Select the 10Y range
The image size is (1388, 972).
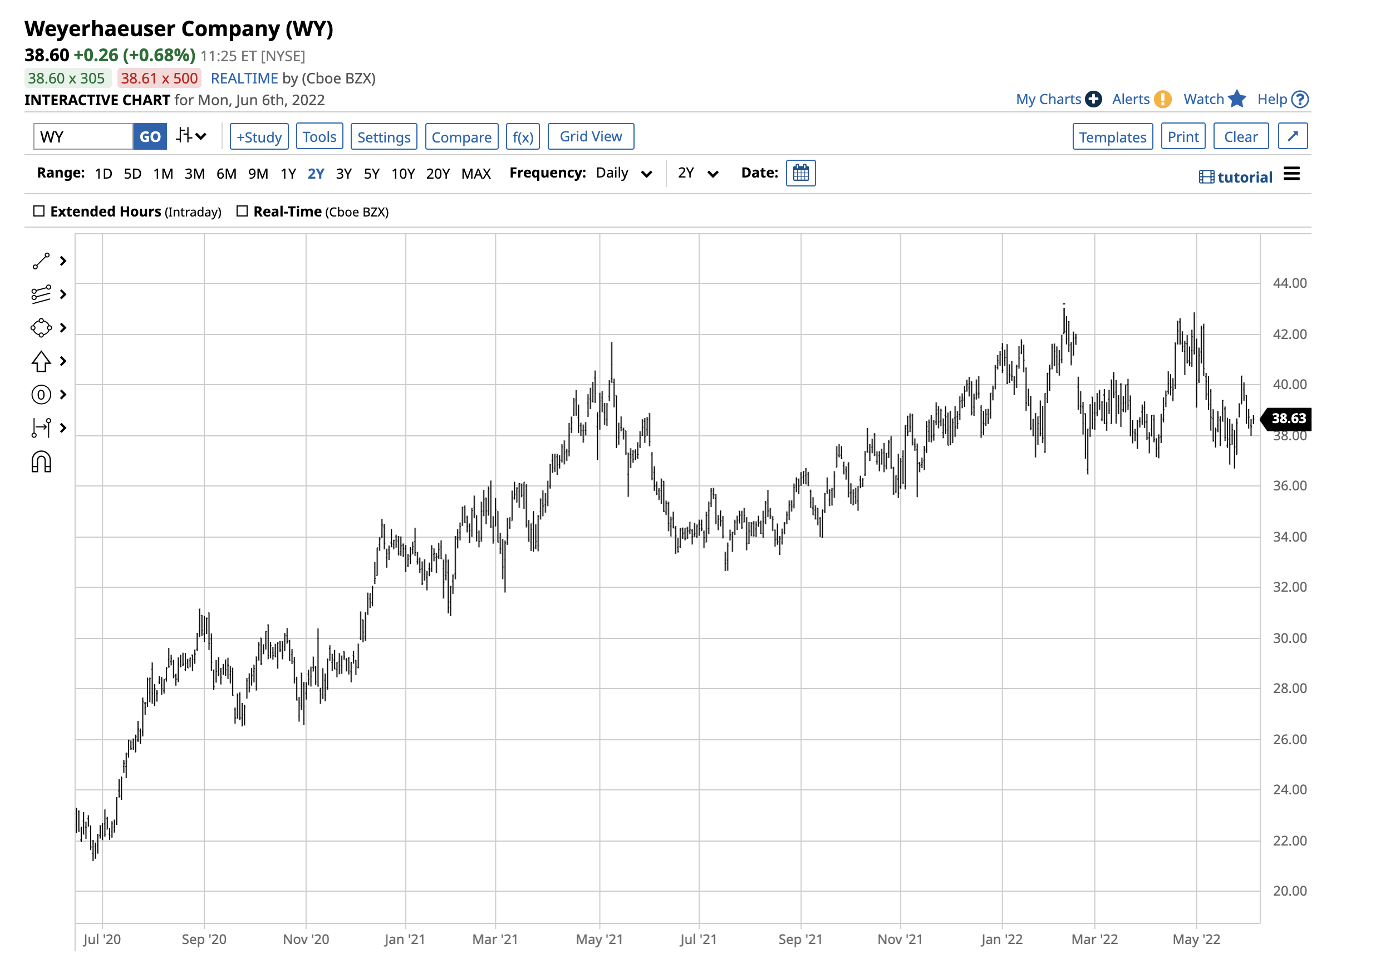tap(403, 174)
